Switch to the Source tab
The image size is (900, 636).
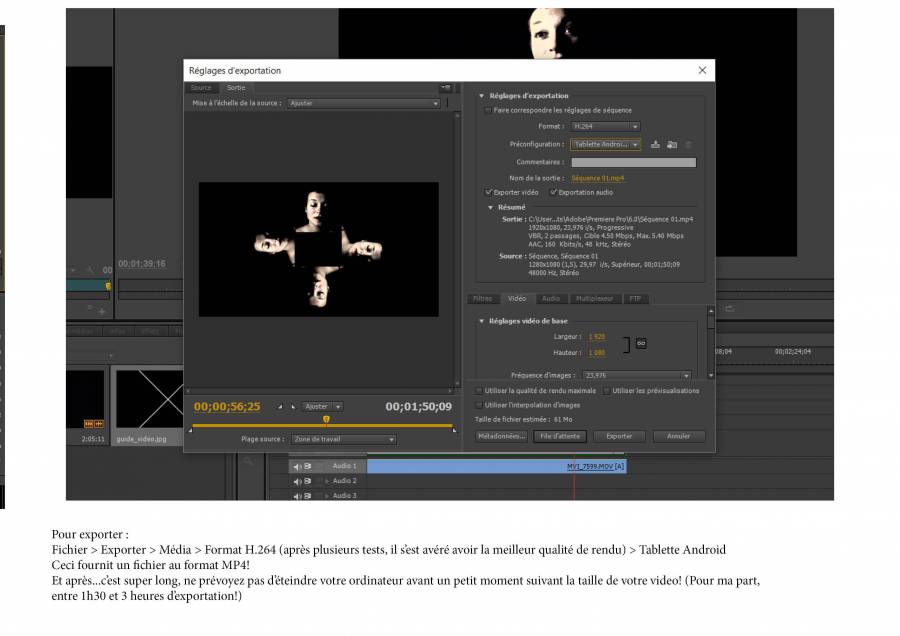pos(201,88)
